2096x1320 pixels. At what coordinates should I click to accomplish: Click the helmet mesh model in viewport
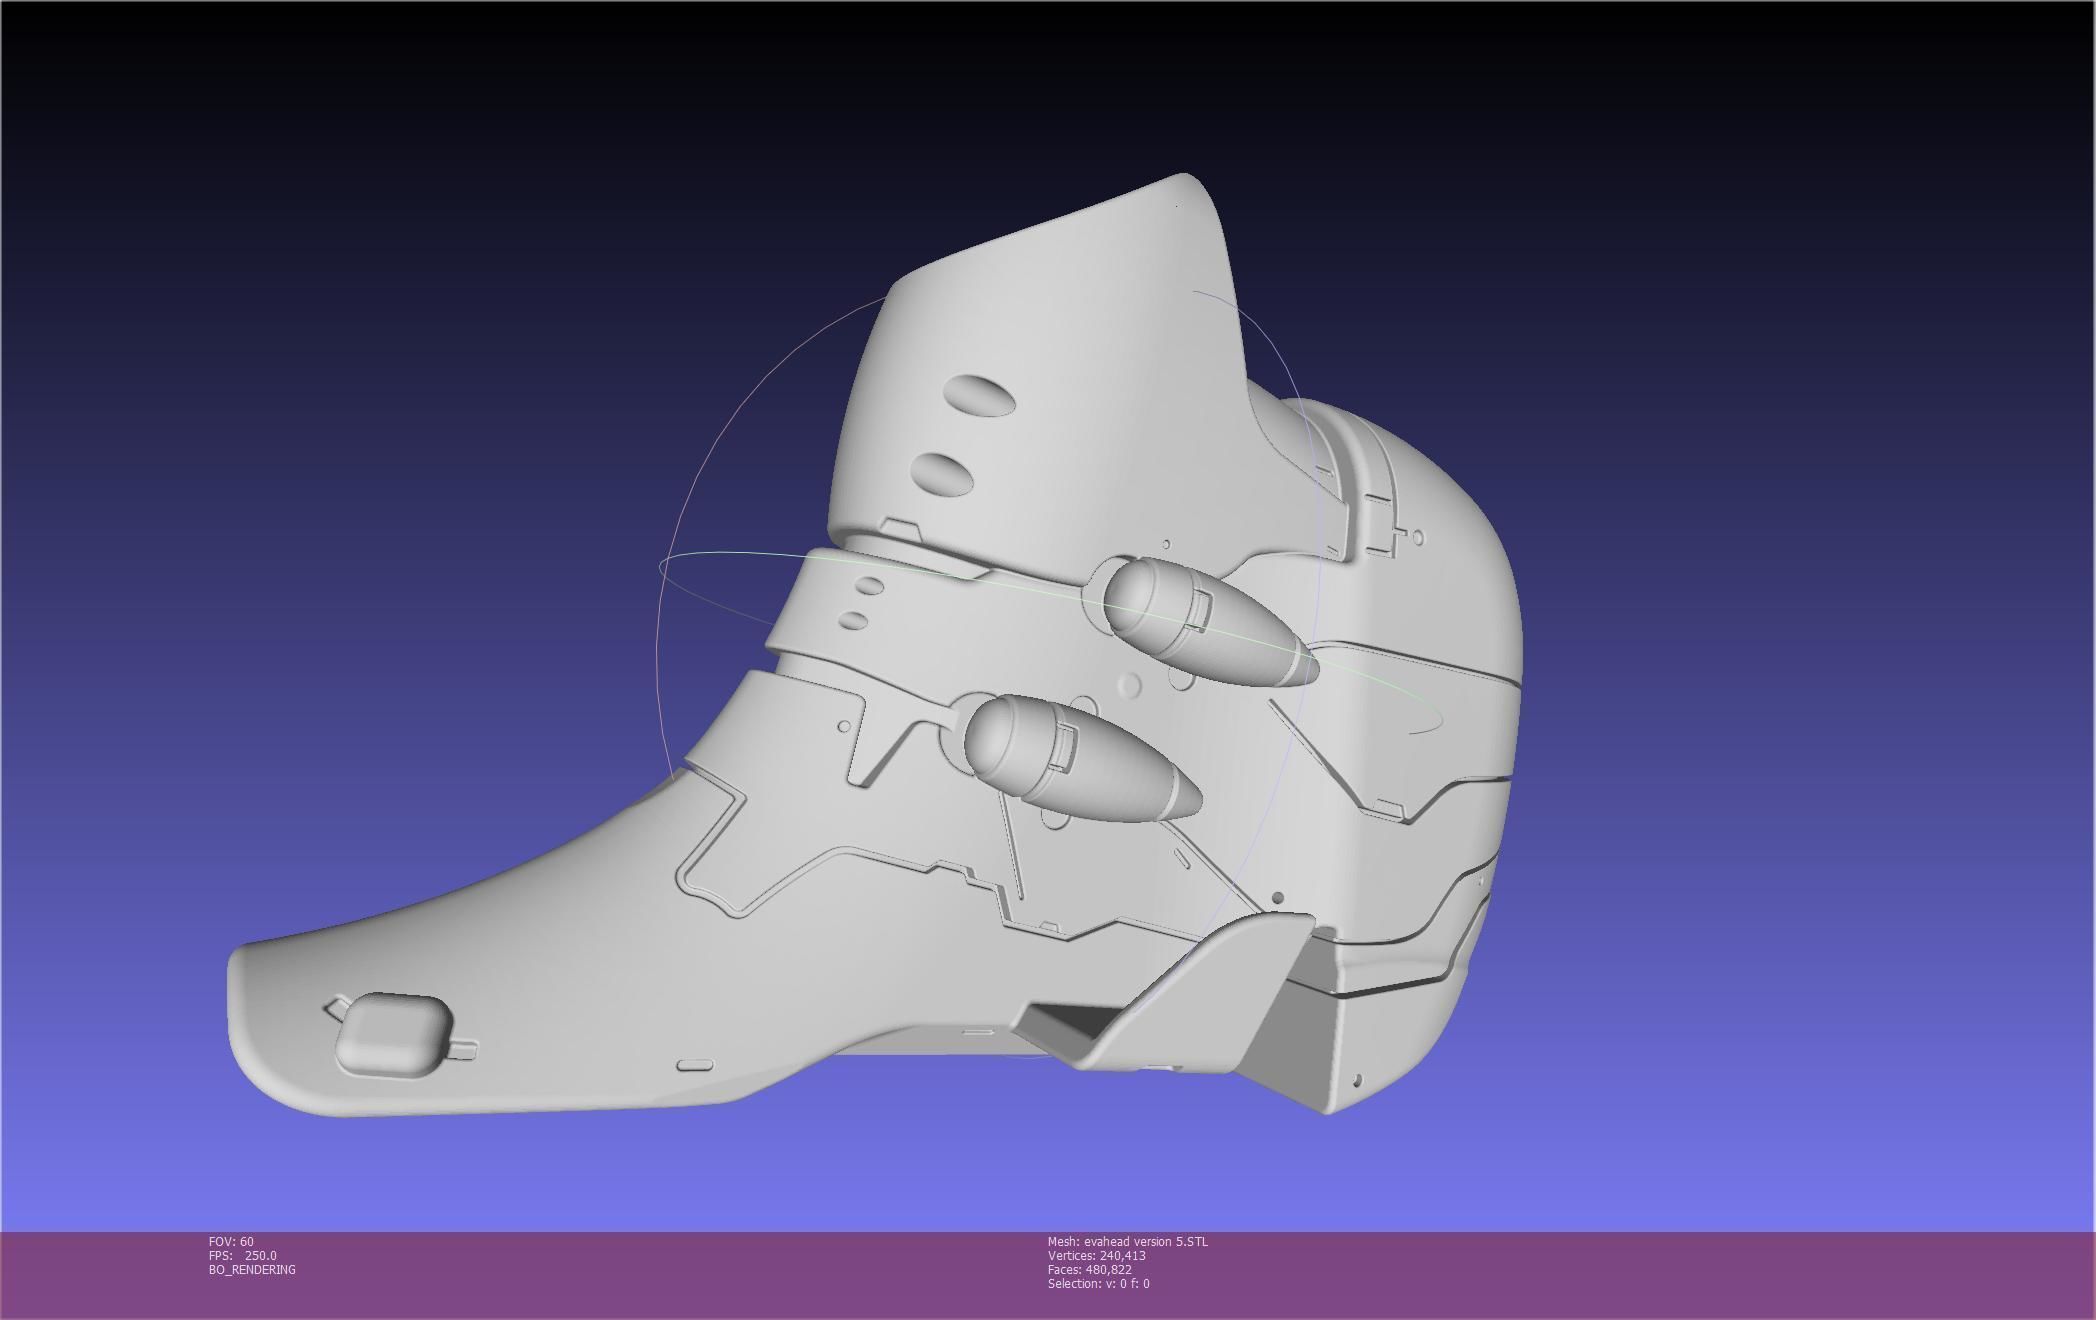point(875,645)
